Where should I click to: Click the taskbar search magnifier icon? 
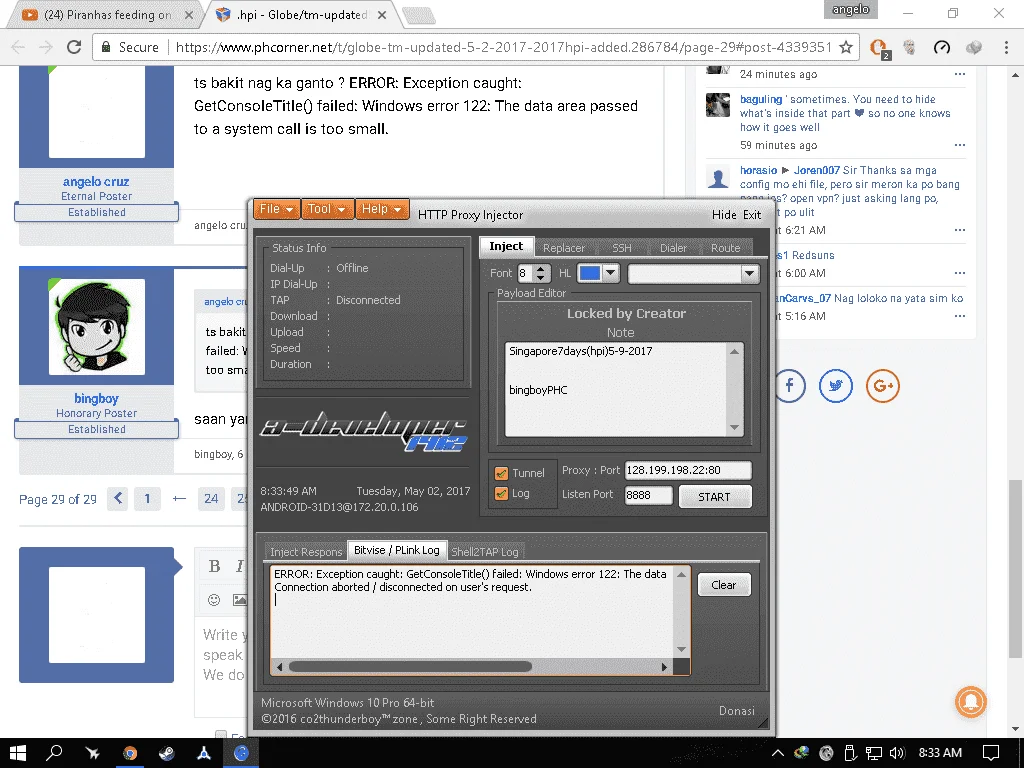tap(55, 753)
